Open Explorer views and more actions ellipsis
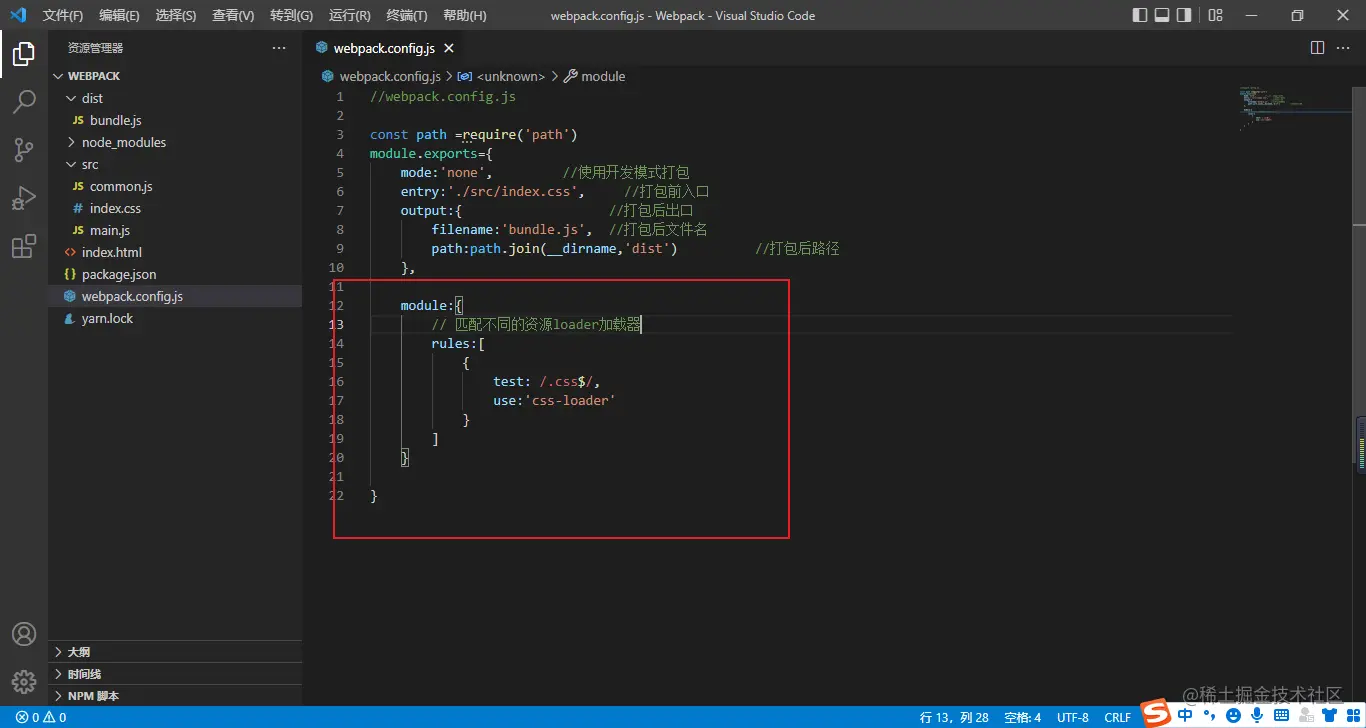The image size is (1366, 728). pos(279,48)
